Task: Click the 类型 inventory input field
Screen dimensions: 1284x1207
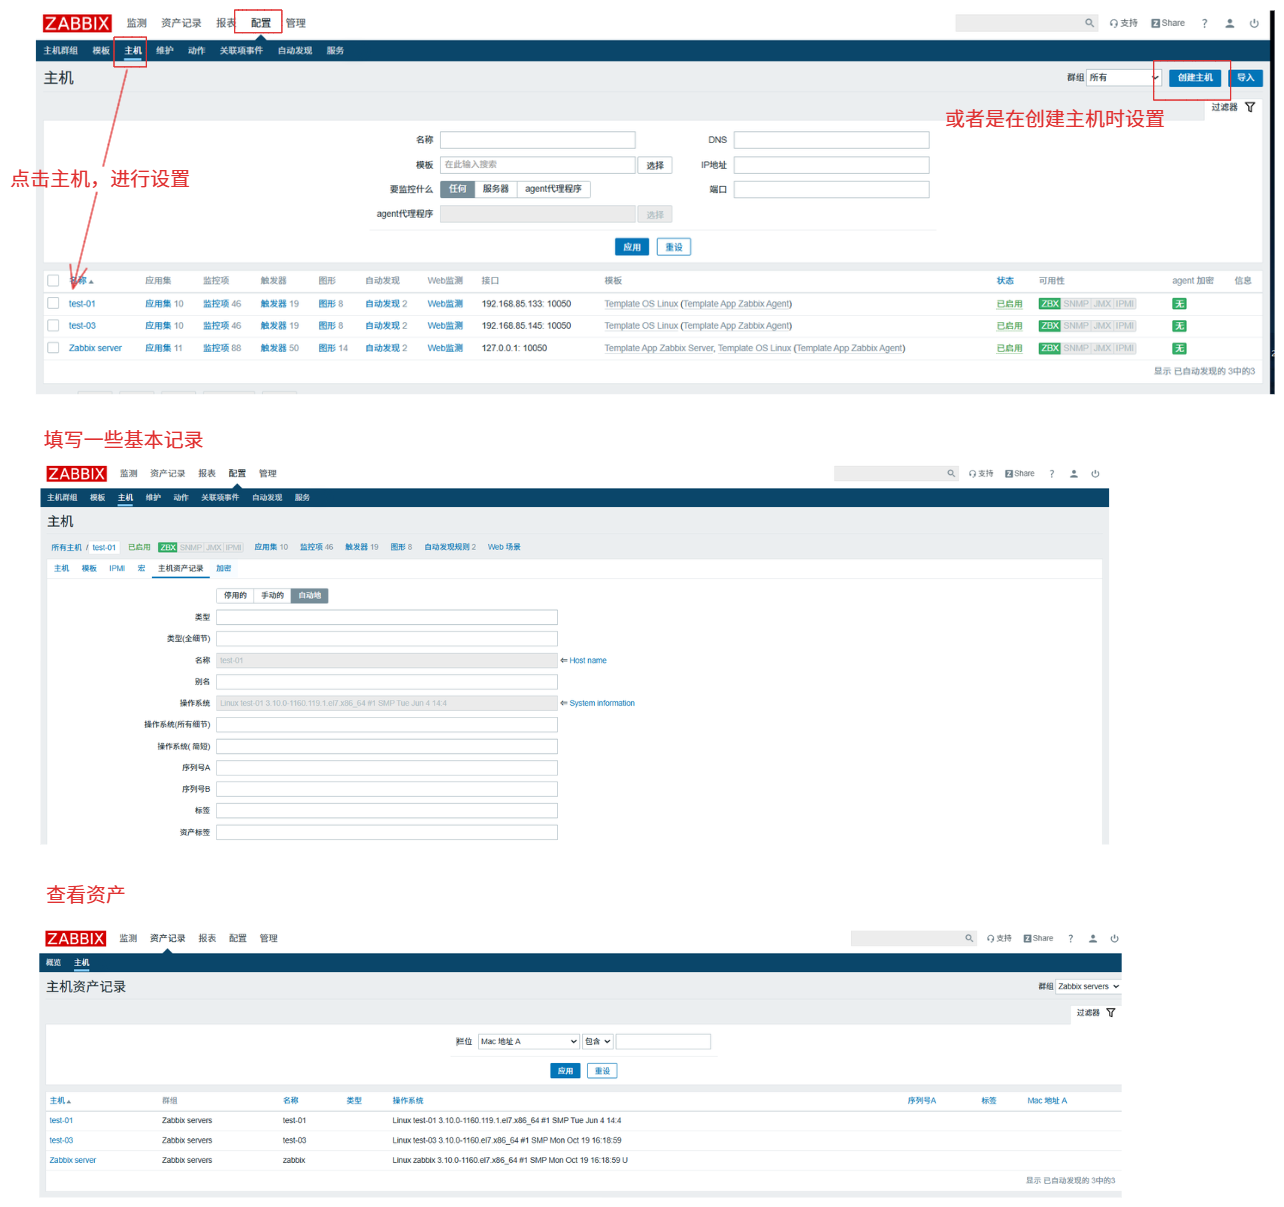Action: 387,617
